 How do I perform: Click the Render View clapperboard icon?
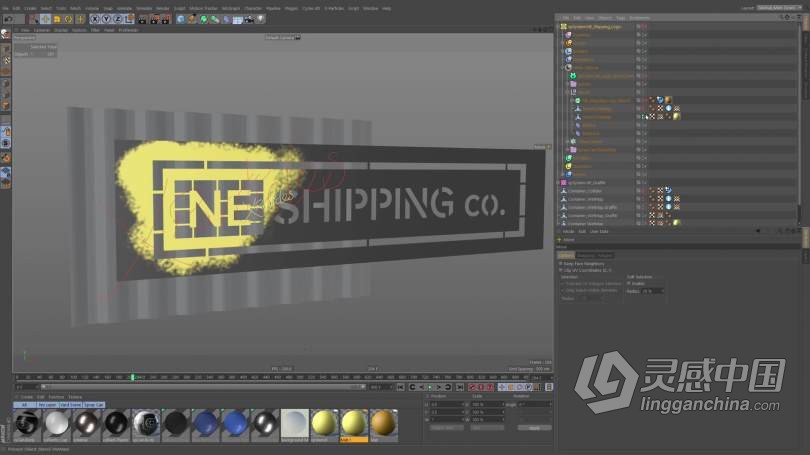click(143, 19)
